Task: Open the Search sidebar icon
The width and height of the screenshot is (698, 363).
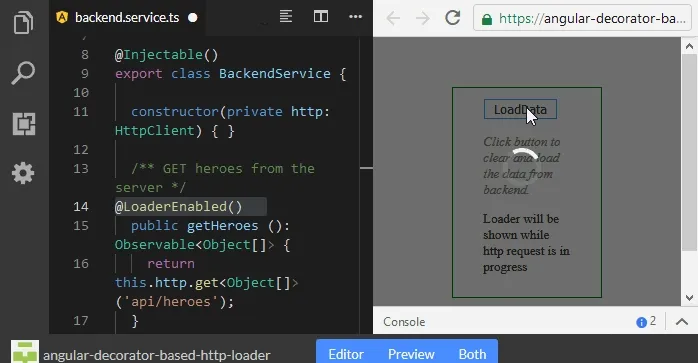Action: (x=23, y=73)
